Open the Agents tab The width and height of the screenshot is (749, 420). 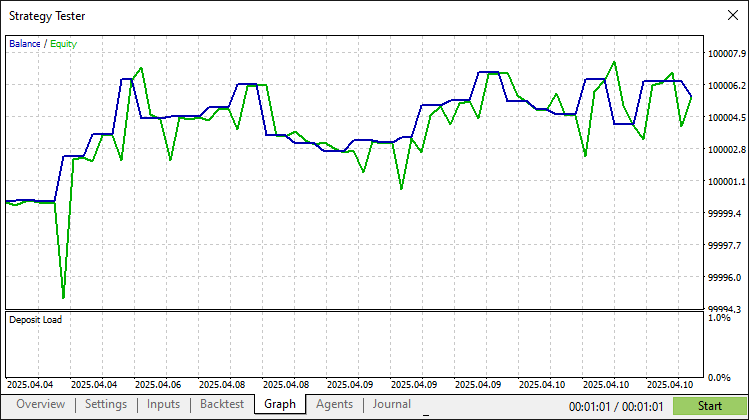pos(334,404)
